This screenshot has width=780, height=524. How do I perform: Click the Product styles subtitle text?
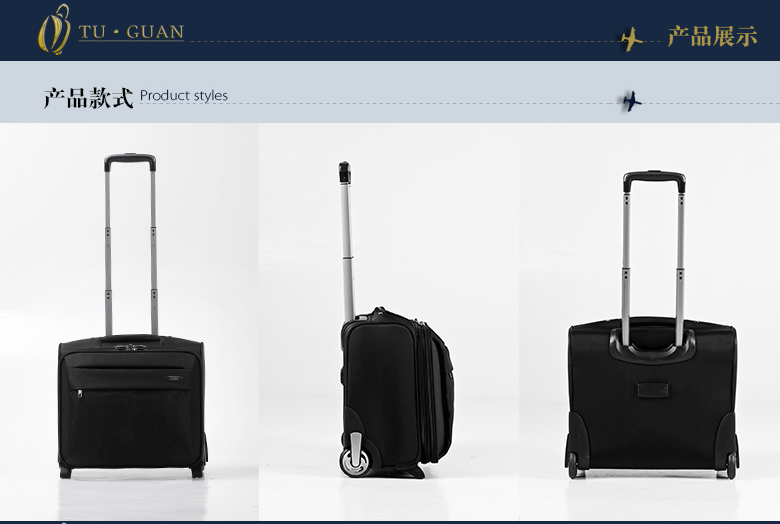tap(184, 95)
